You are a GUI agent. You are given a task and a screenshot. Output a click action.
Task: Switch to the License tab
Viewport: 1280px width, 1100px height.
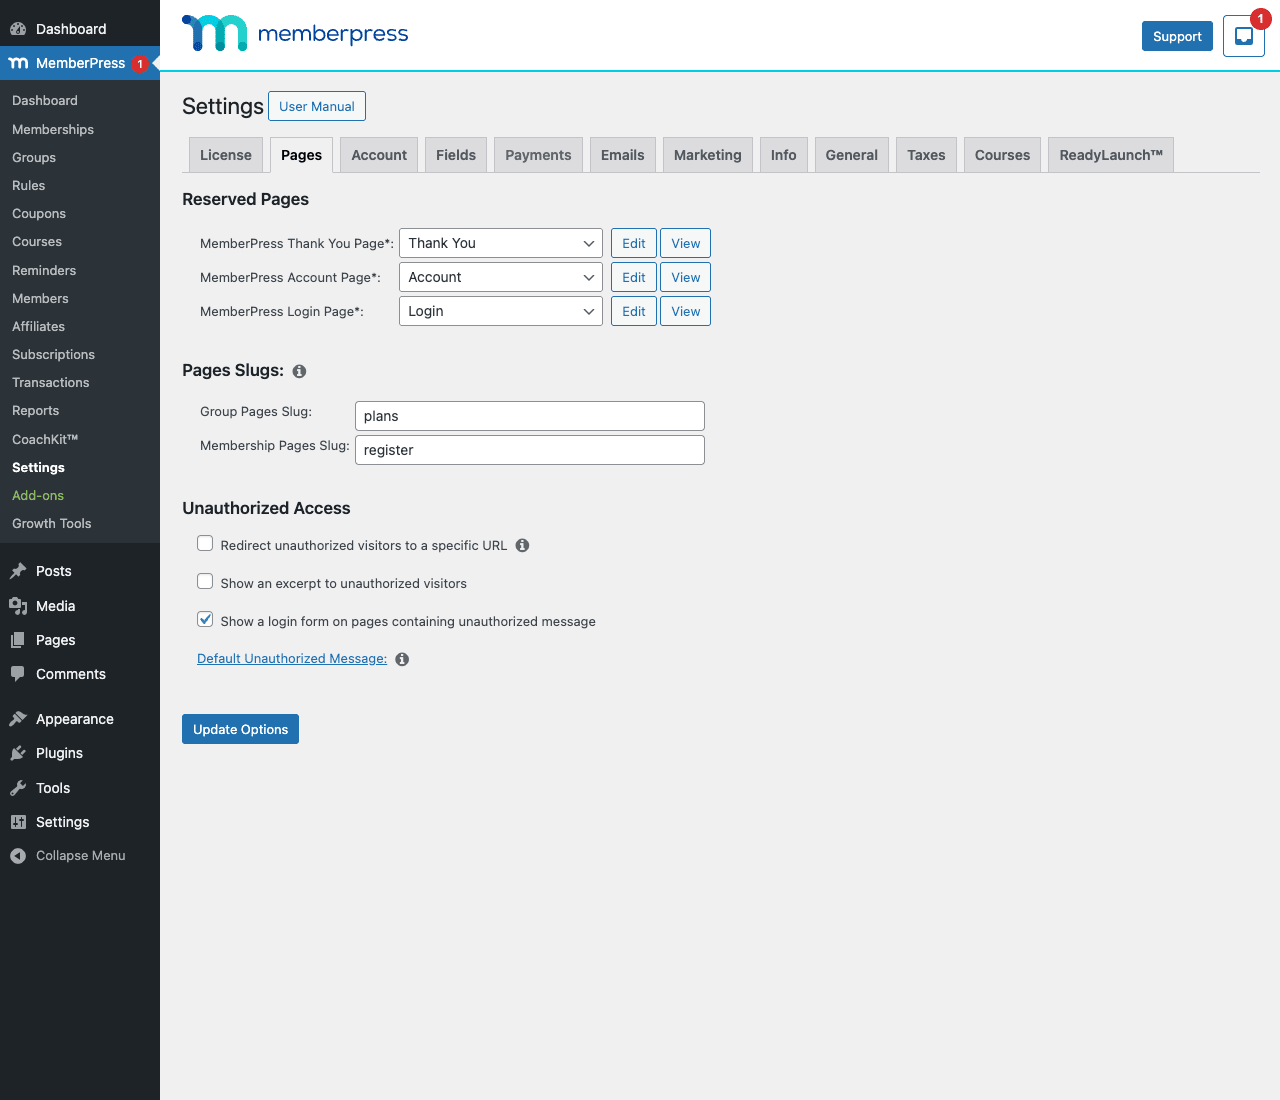pos(226,155)
